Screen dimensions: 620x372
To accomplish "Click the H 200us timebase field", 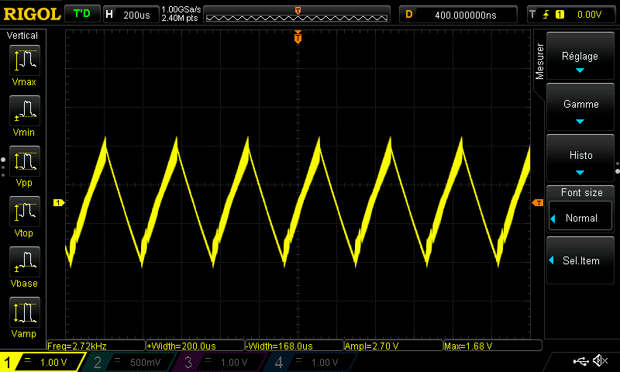I will (130, 15).
